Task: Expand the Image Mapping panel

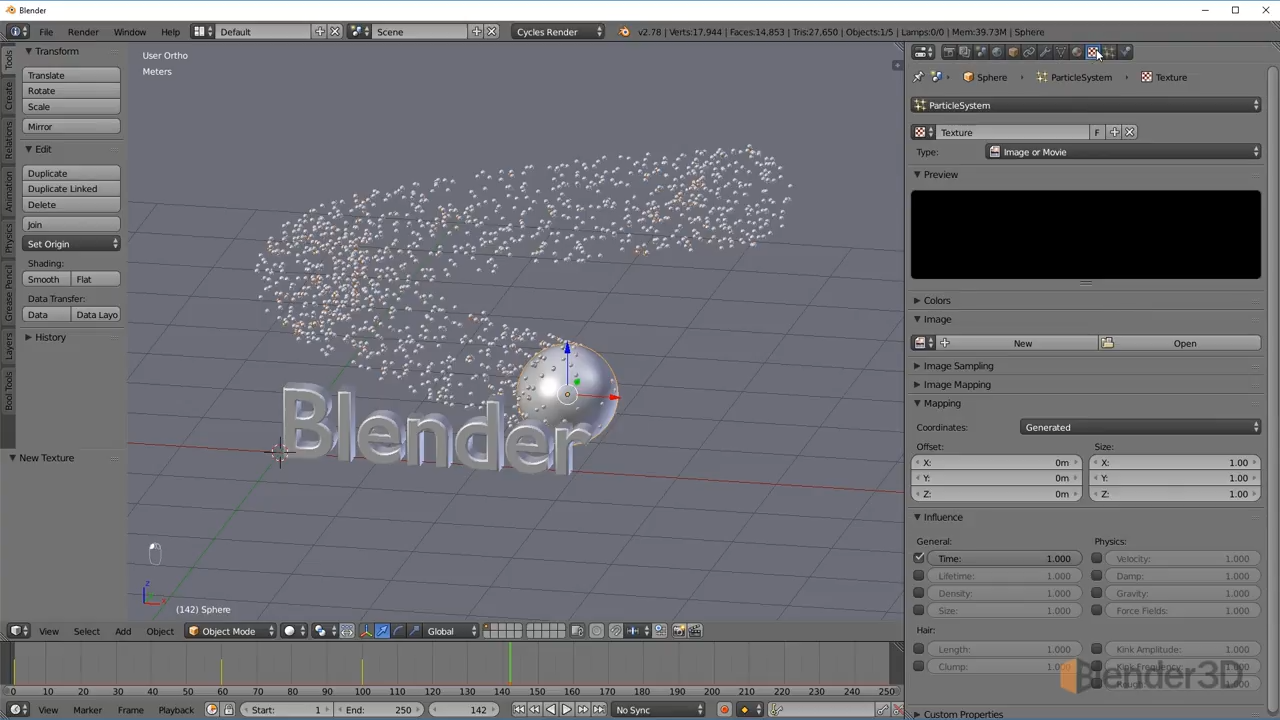Action: (x=956, y=384)
